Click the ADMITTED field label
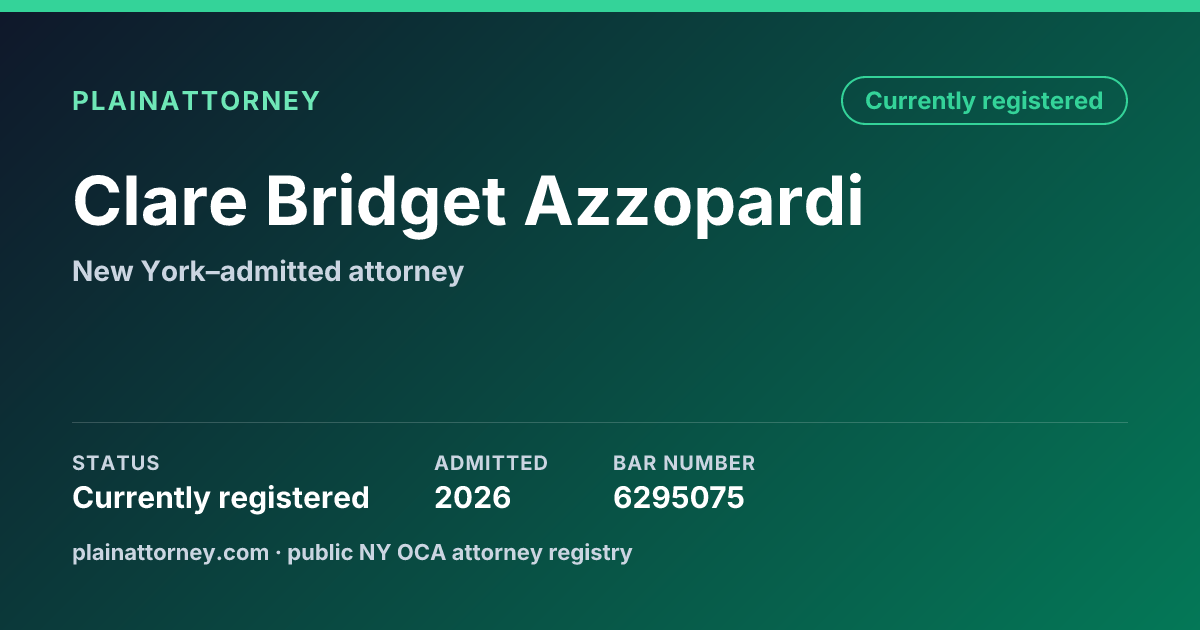1200x630 pixels. tap(491, 463)
